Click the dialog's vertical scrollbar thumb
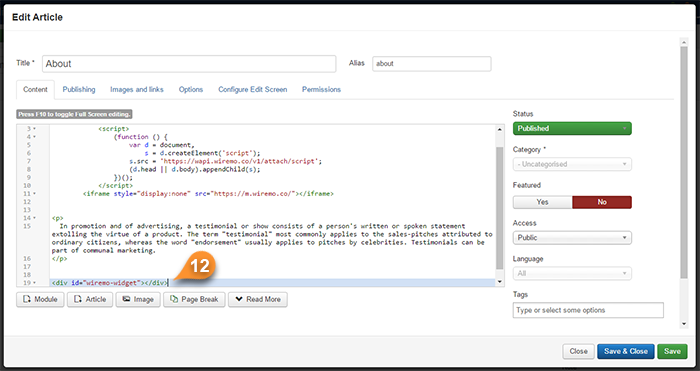 coord(684,162)
